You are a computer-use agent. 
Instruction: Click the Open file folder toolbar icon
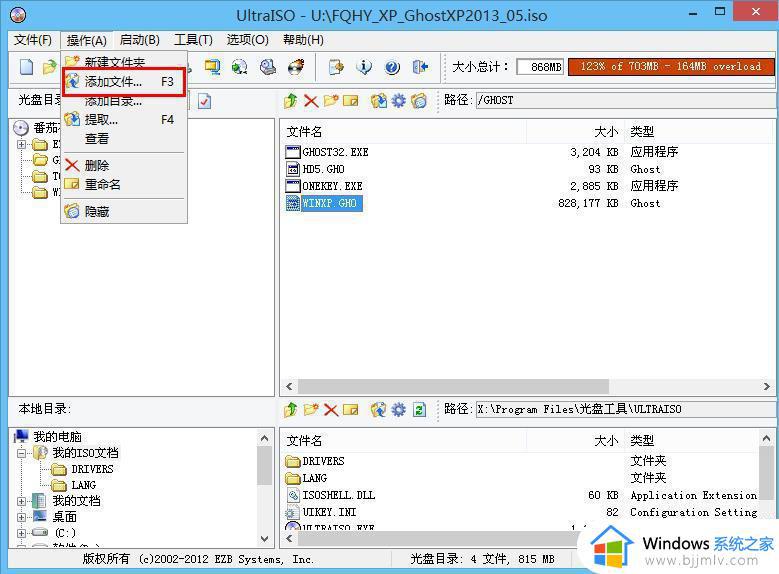(x=50, y=67)
